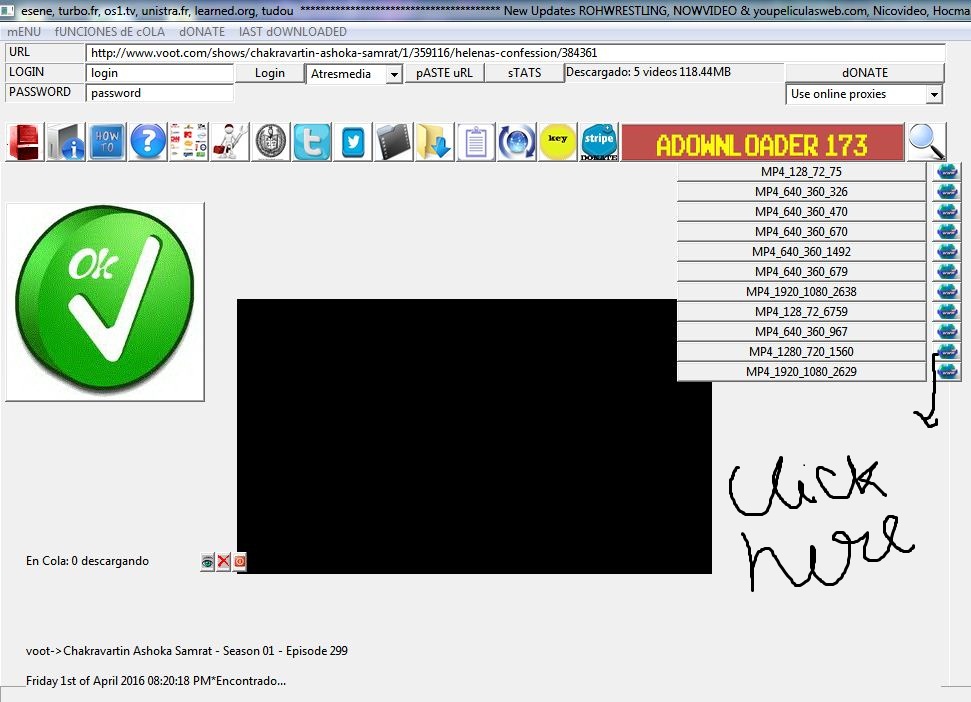Select the MP4_640_360_326 format
The image size is (971, 702).
tap(801, 191)
